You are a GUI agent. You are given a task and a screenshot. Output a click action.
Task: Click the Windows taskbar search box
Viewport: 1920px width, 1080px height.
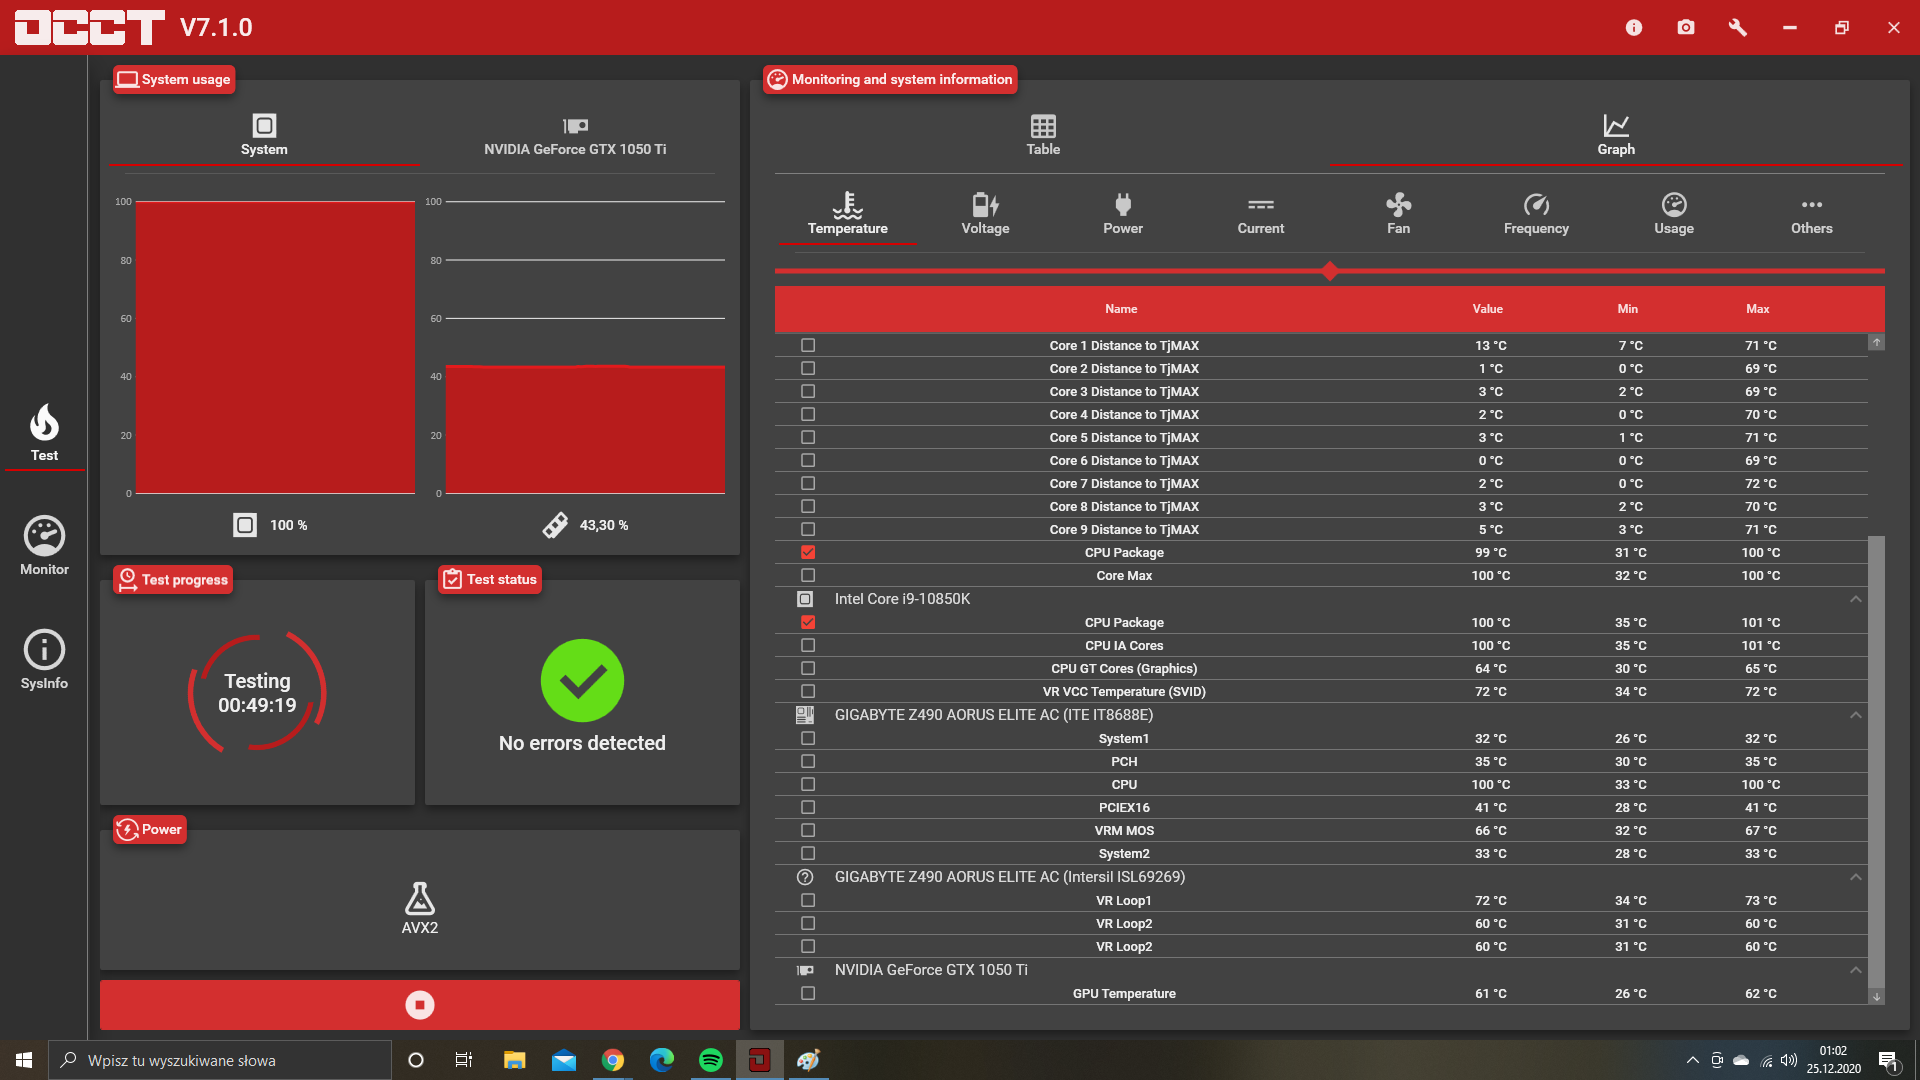coord(220,1060)
